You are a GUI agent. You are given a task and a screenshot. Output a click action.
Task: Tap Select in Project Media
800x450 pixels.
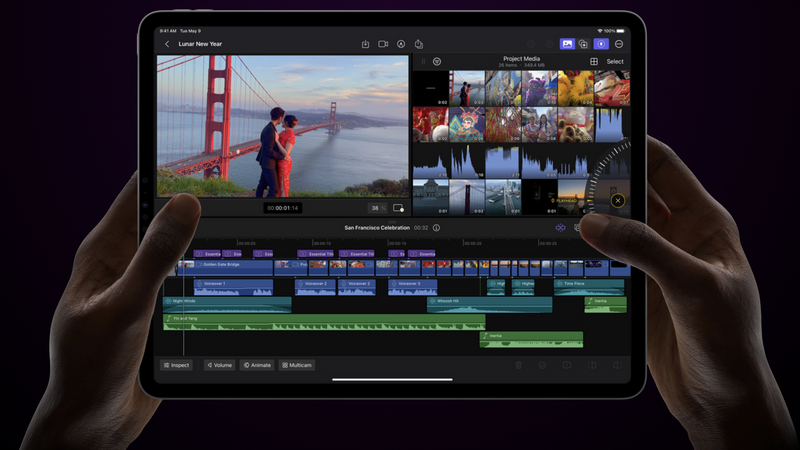point(615,62)
